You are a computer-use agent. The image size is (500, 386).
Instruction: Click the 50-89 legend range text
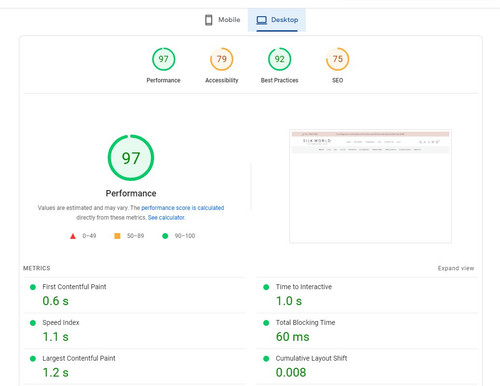click(x=135, y=236)
